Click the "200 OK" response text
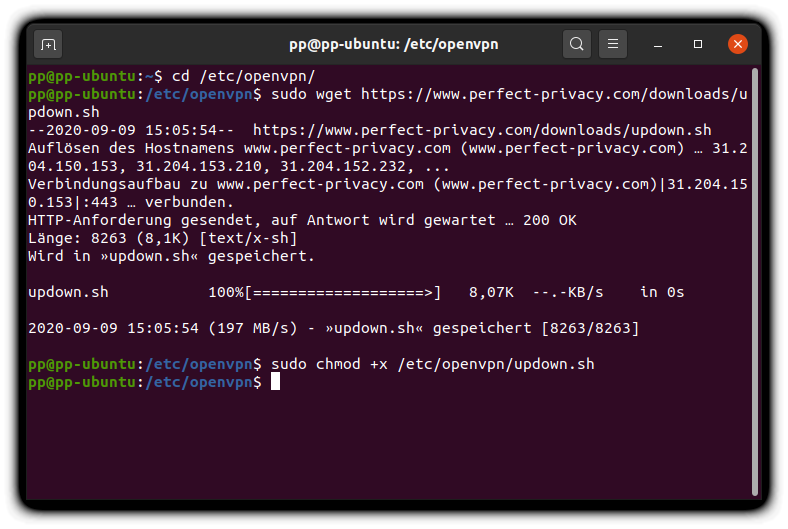The height and width of the screenshot is (529, 788). tap(550, 221)
